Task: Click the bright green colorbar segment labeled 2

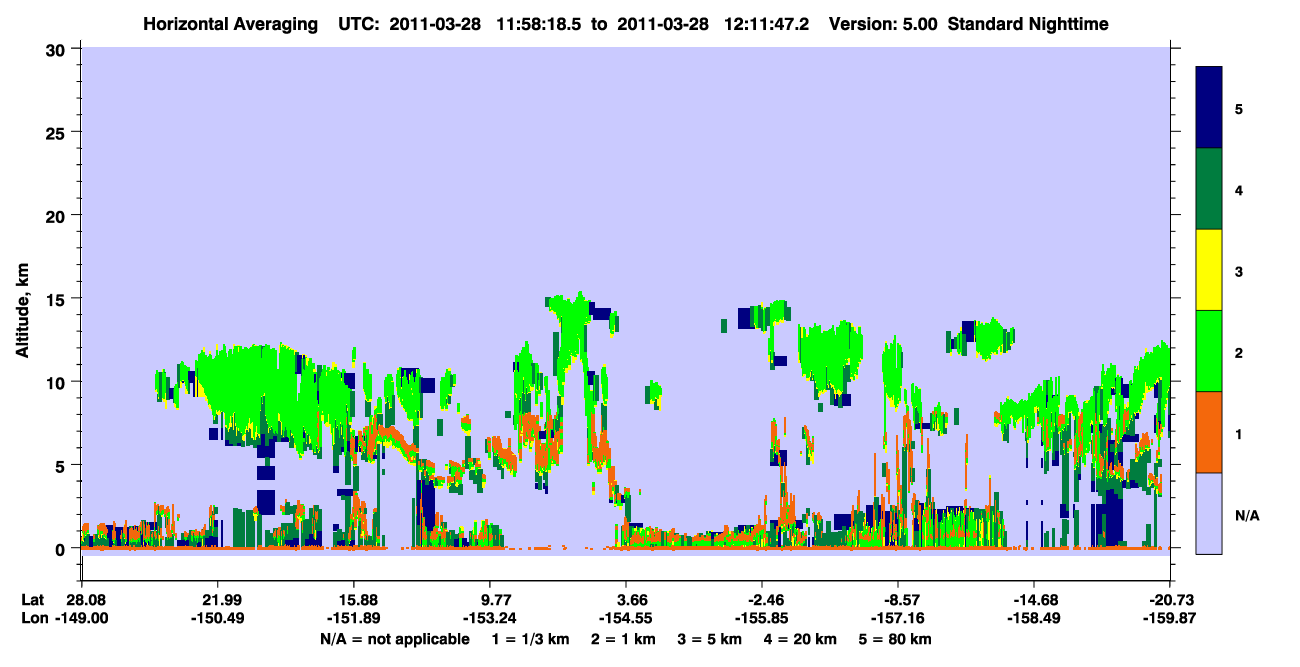Action: (1209, 351)
